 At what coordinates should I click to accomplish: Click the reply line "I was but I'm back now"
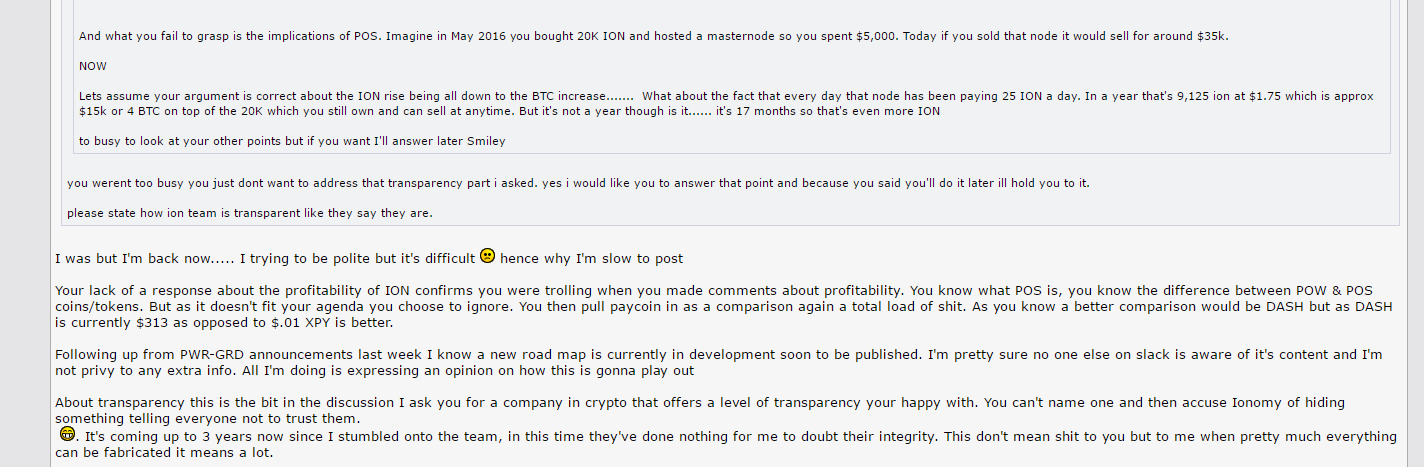pyautogui.click(x=369, y=258)
